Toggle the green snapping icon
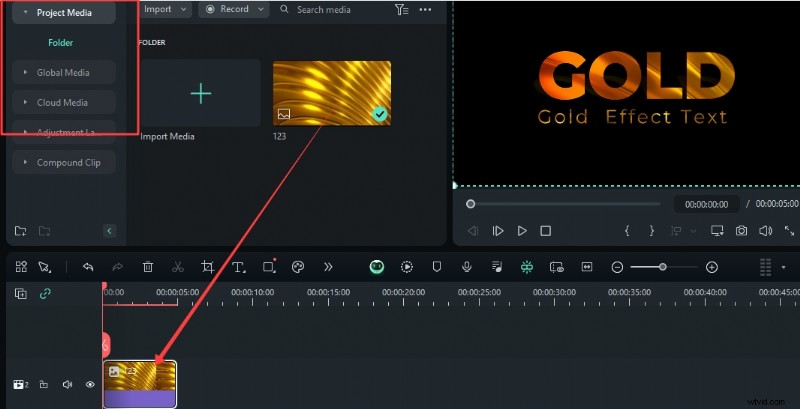This screenshot has height=409, width=800. (x=527, y=267)
